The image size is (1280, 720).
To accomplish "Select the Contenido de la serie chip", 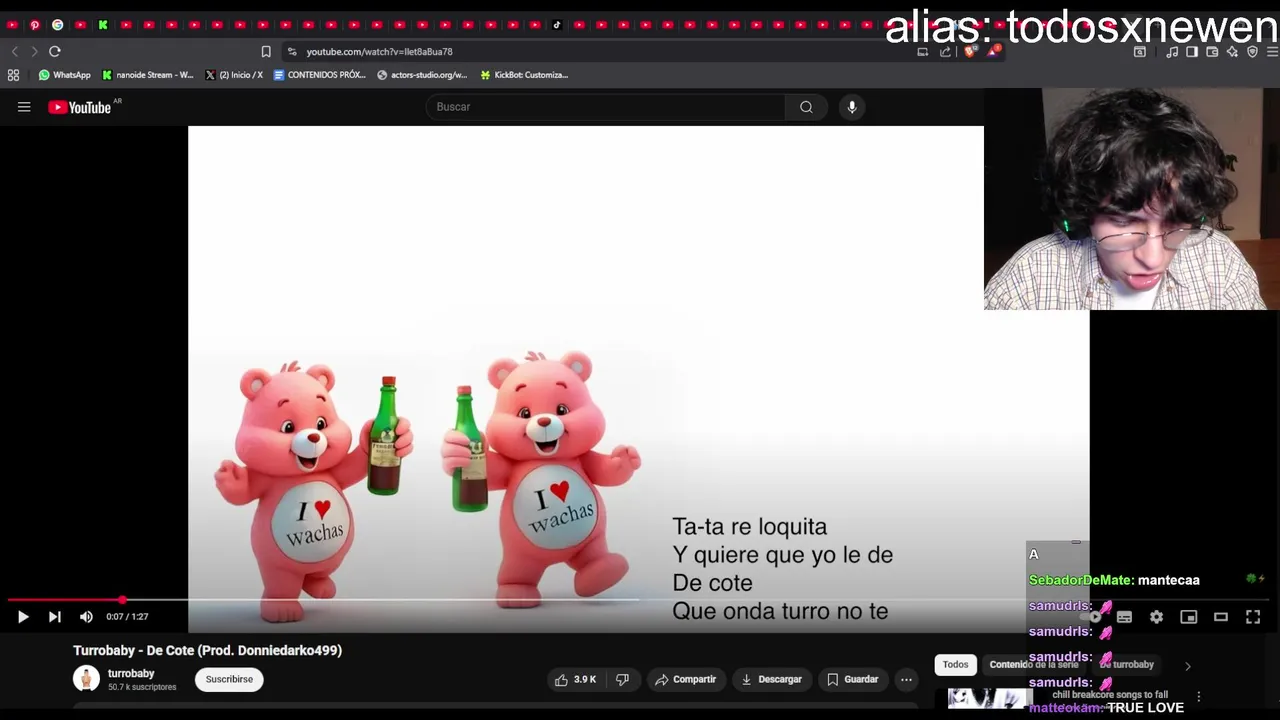I will [x=1034, y=665].
